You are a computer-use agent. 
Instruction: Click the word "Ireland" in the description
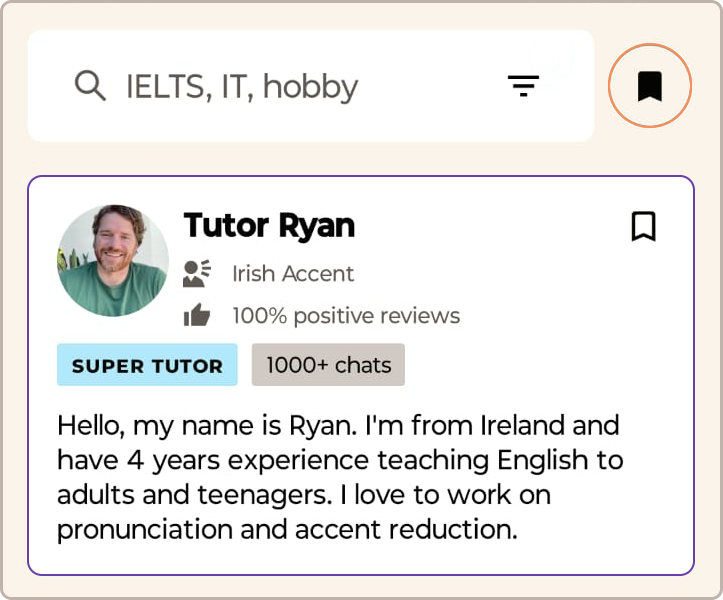(522, 425)
